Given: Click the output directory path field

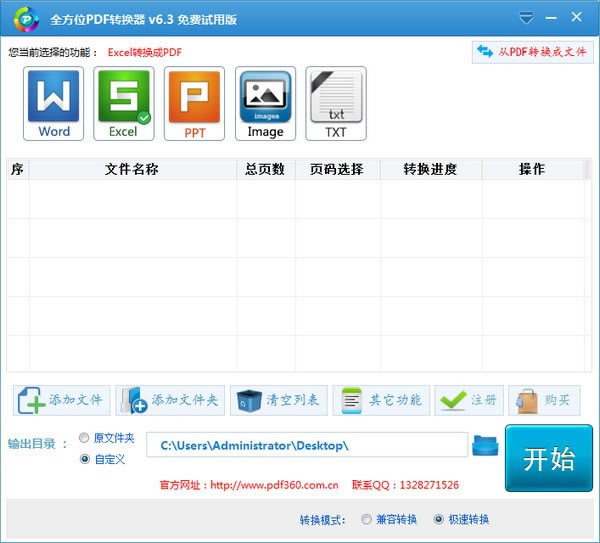Looking at the screenshot, I should coord(306,445).
